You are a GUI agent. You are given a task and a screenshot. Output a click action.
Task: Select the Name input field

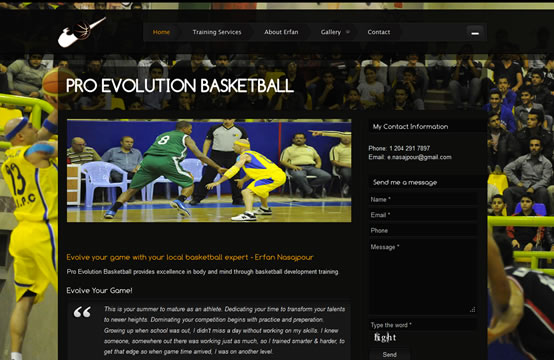tap(423, 200)
